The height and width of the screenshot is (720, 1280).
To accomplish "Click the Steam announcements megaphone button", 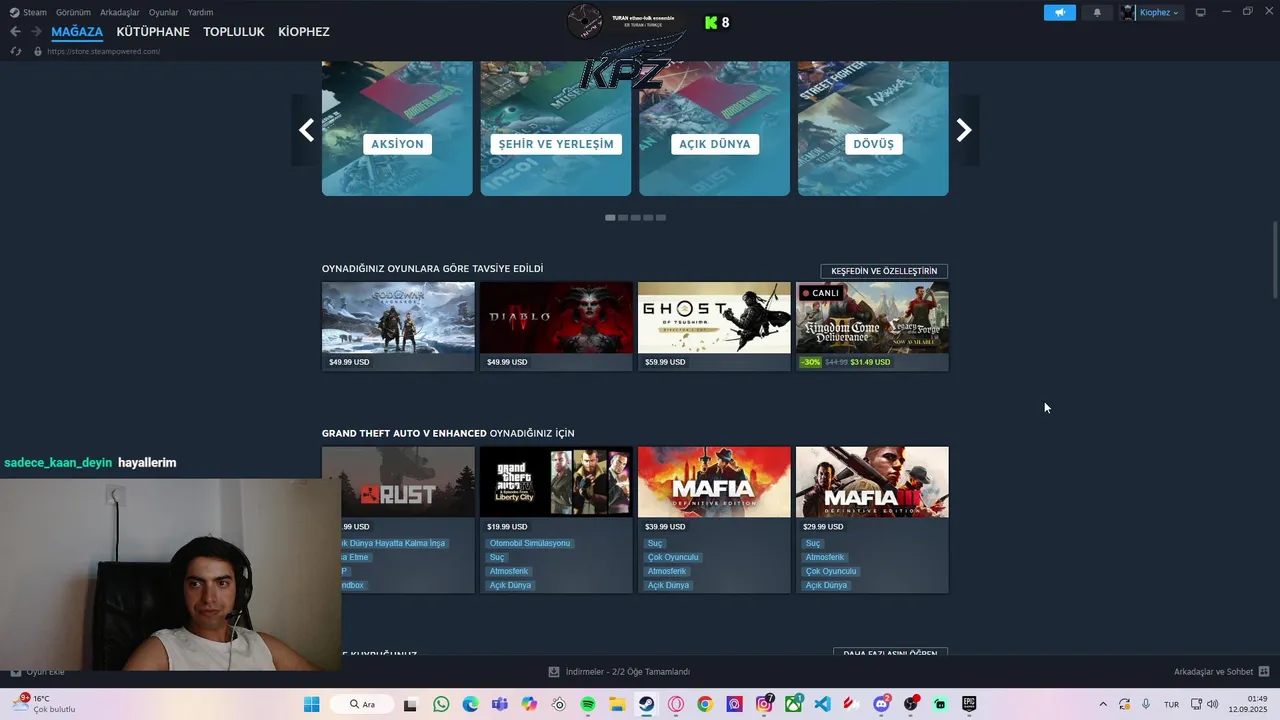I will point(1059,12).
